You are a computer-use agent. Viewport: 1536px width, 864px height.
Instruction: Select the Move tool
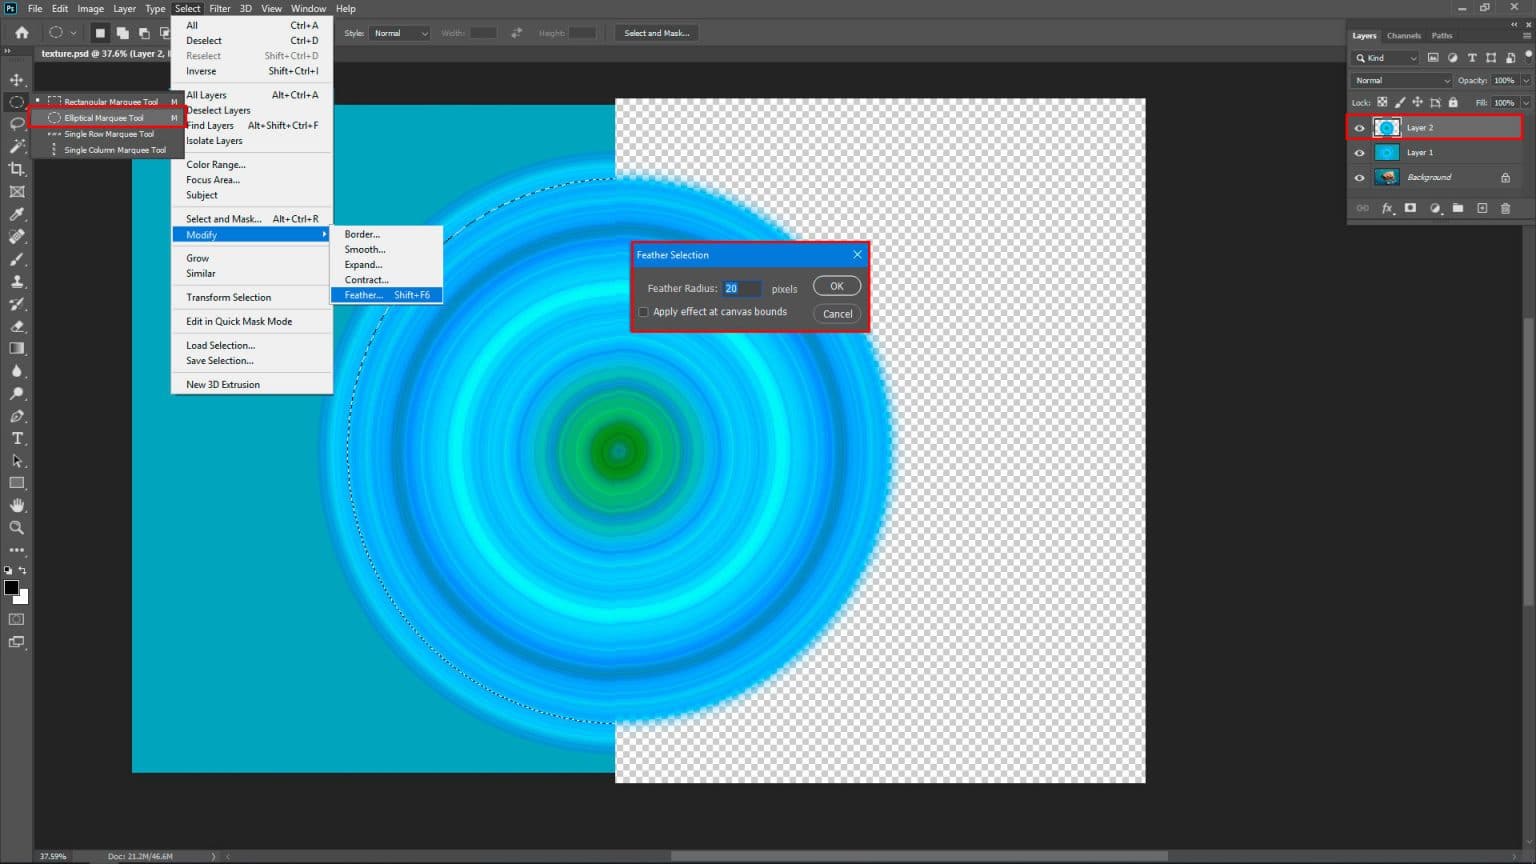pos(16,79)
